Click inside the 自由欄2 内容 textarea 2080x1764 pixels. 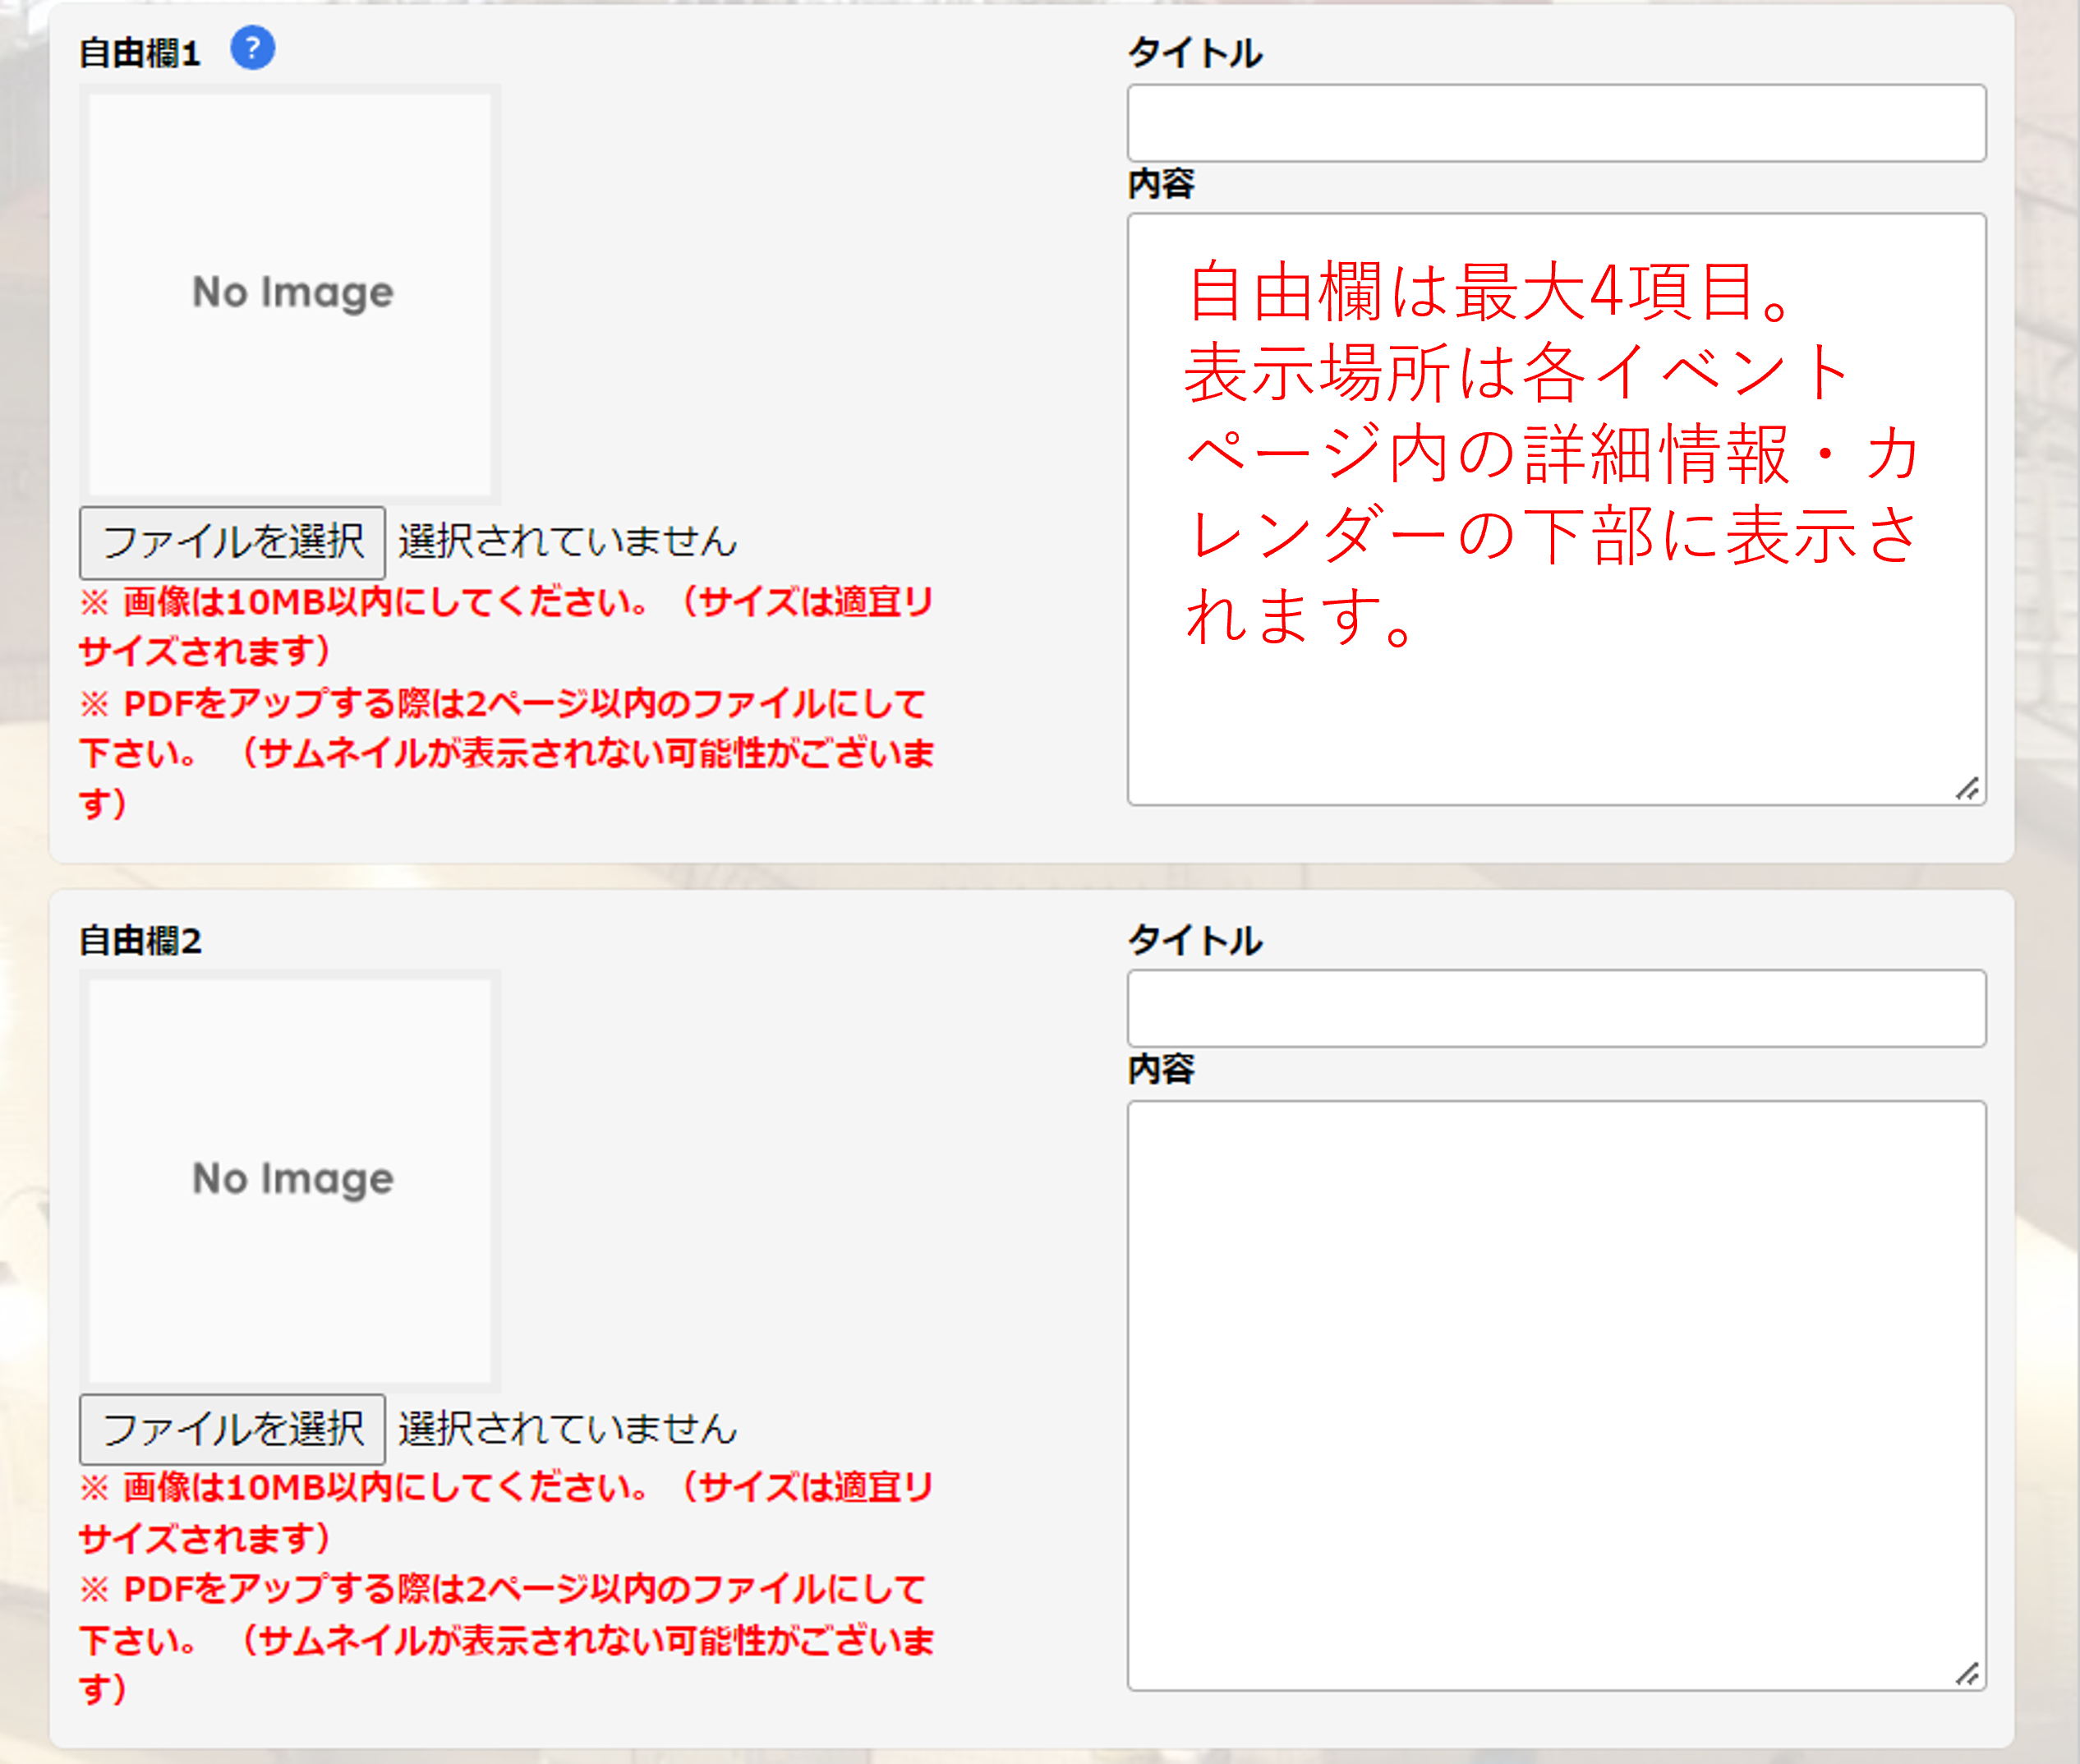(1556, 1395)
